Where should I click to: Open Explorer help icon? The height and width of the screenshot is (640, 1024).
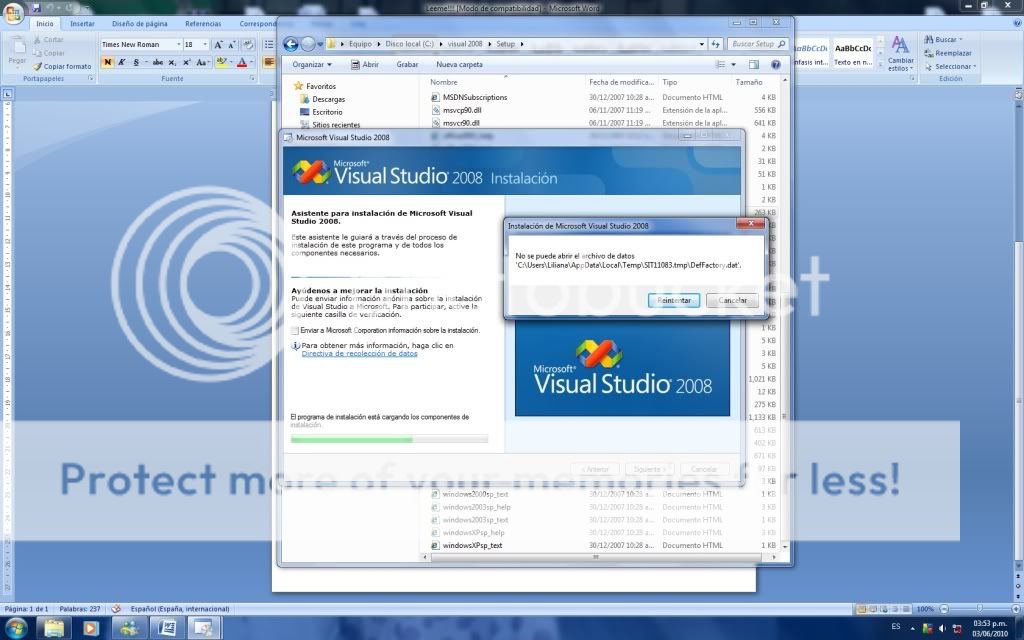click(775, 65)
